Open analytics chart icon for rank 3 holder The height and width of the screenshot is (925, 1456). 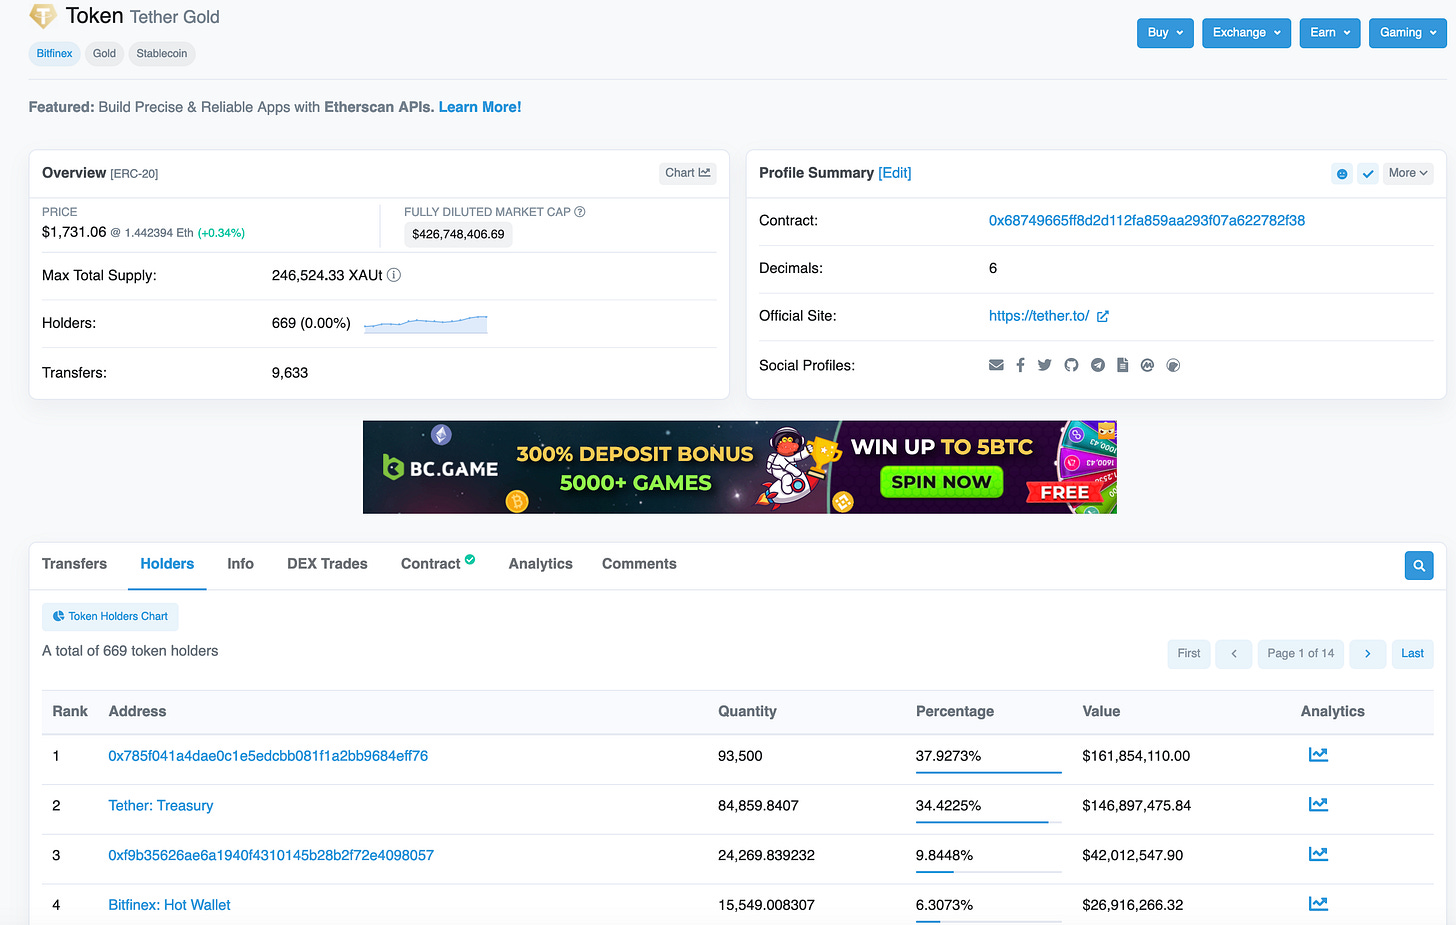[x=1318, y=854]
